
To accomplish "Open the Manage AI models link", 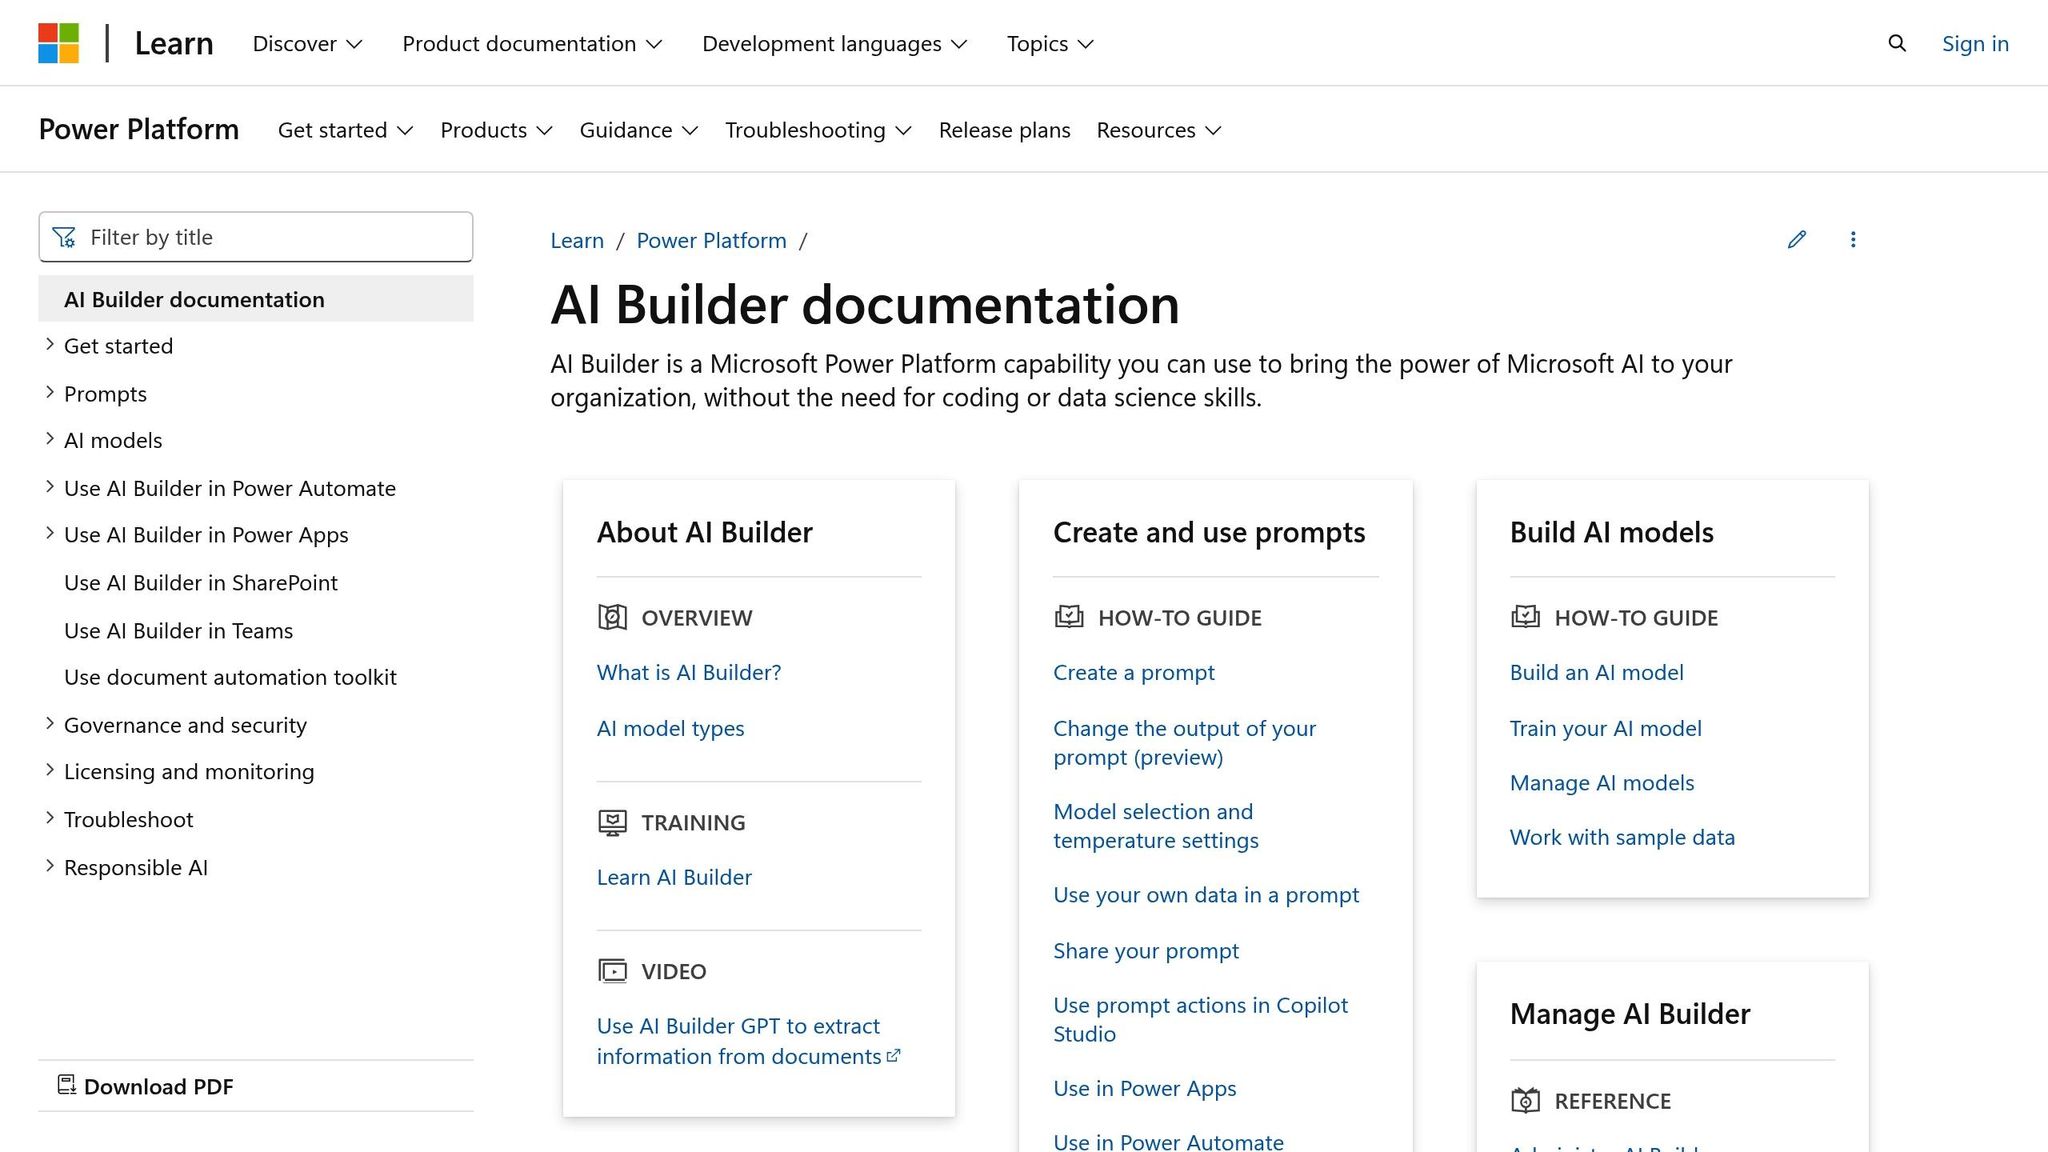I will pos(1602,782).
